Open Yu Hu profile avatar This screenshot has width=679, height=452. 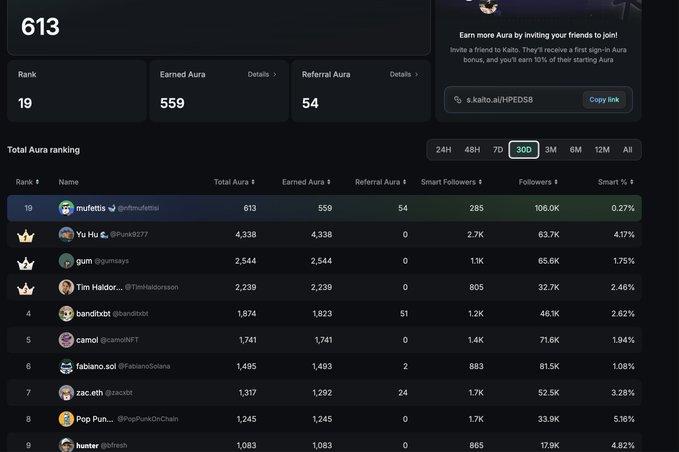point(66,235)
